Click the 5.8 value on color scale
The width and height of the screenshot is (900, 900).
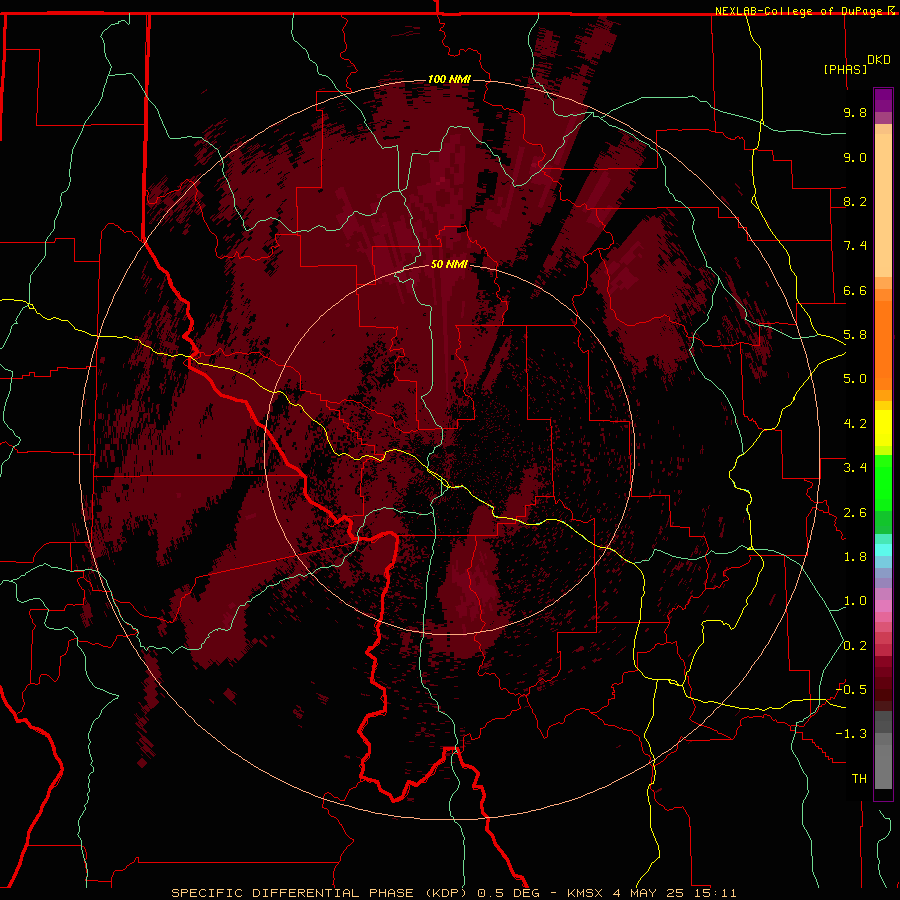pos(855,335)
